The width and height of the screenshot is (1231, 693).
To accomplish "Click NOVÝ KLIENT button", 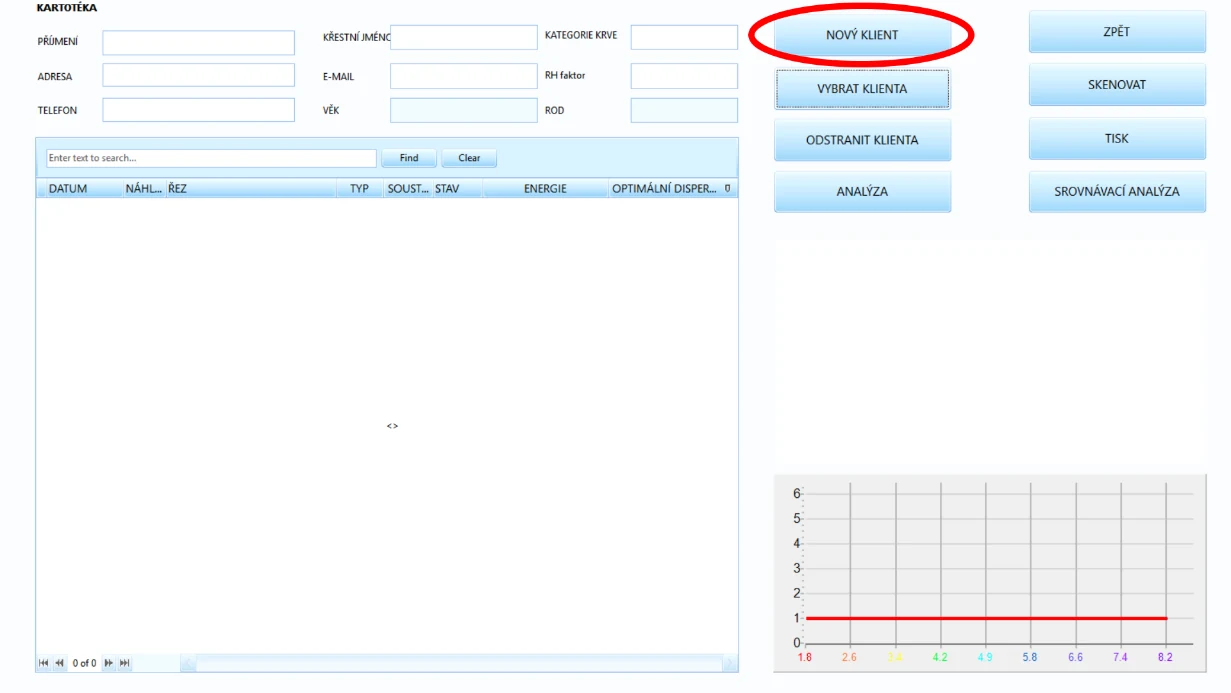I will pyautogui.click(x=862, y=35).
